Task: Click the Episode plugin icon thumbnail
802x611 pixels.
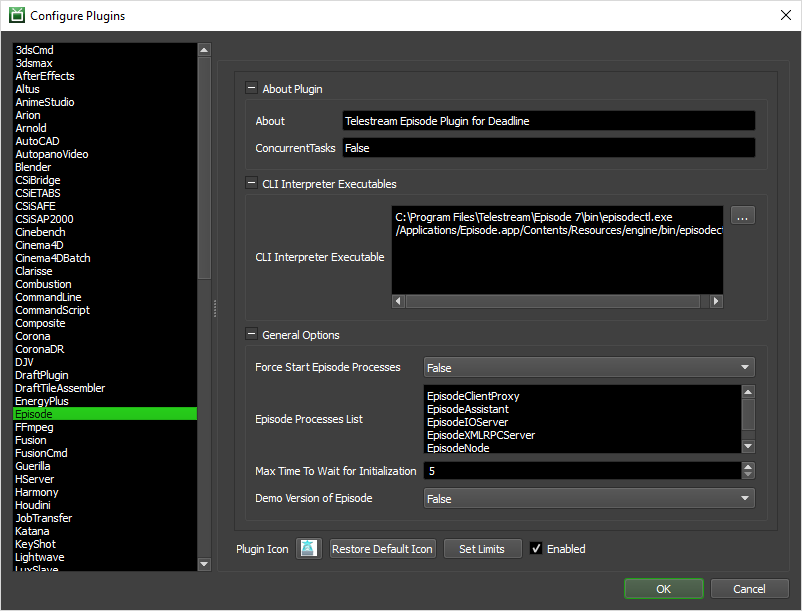Action: [x=309, y=548]
